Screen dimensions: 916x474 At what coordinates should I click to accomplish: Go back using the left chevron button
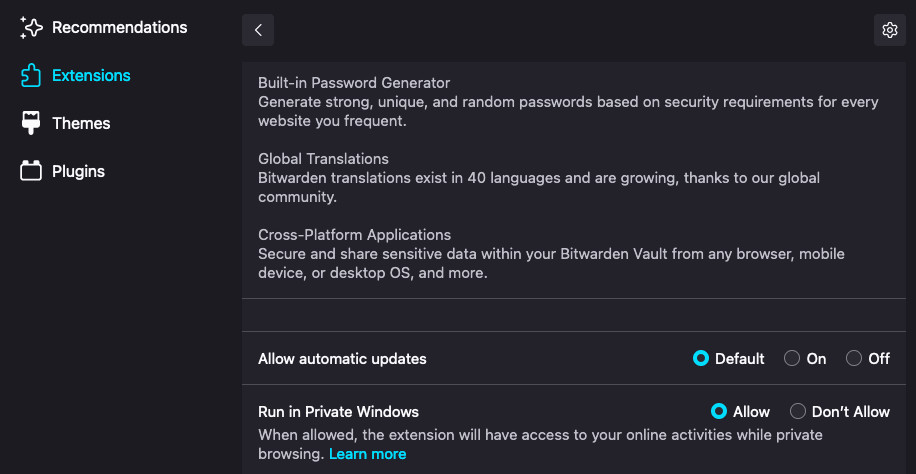pos(258,30)
